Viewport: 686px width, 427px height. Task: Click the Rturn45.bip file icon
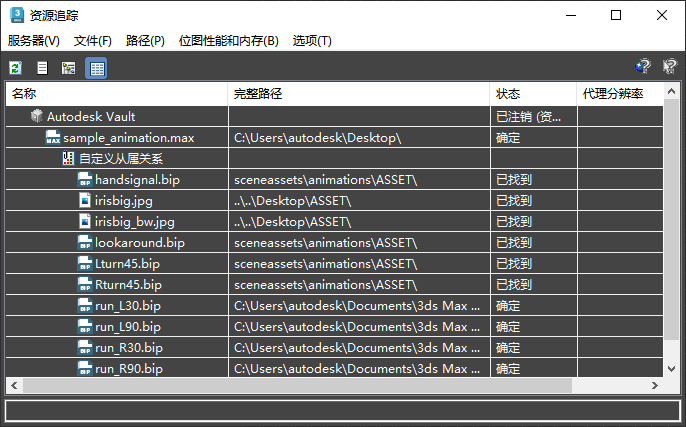pos(85,284)
